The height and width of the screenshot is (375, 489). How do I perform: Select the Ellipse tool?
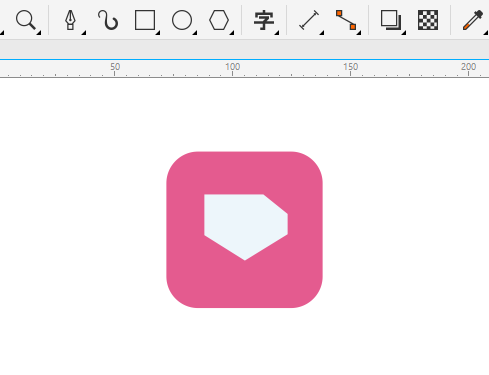(182, 20)
